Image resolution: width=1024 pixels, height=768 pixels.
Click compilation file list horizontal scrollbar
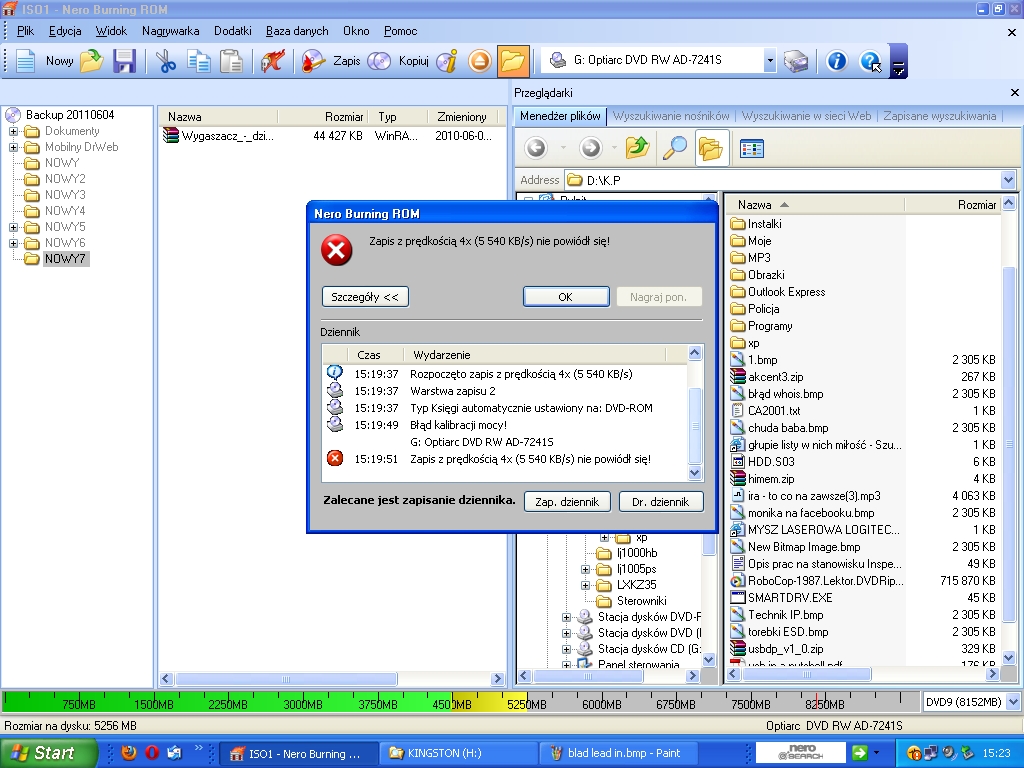[332, 679]
